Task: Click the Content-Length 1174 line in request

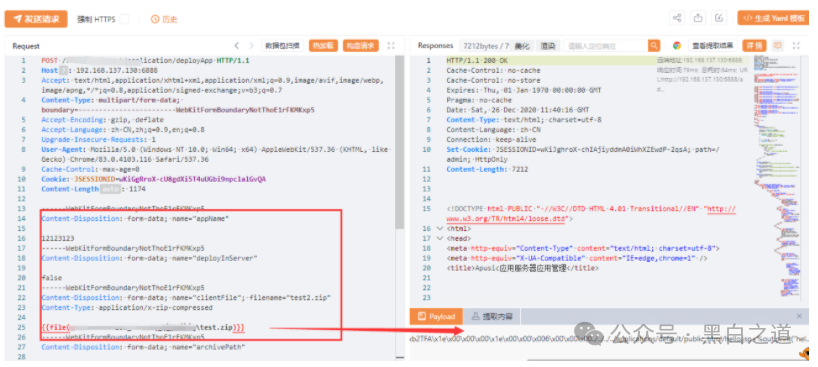Action: [x=93, y=189]
